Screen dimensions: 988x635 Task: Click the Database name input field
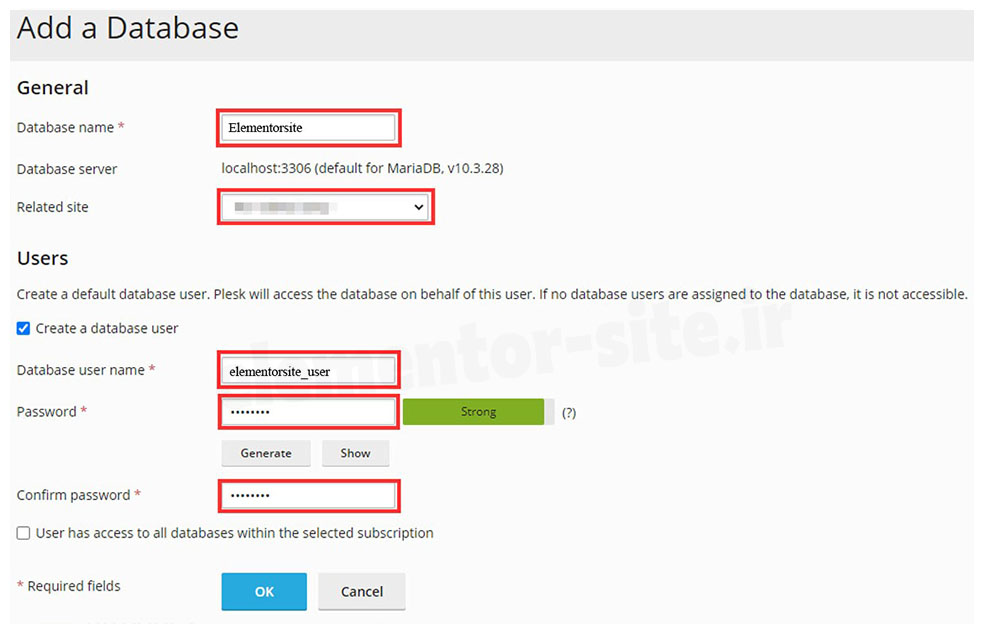pyautogui.click(x=309, y=128)
